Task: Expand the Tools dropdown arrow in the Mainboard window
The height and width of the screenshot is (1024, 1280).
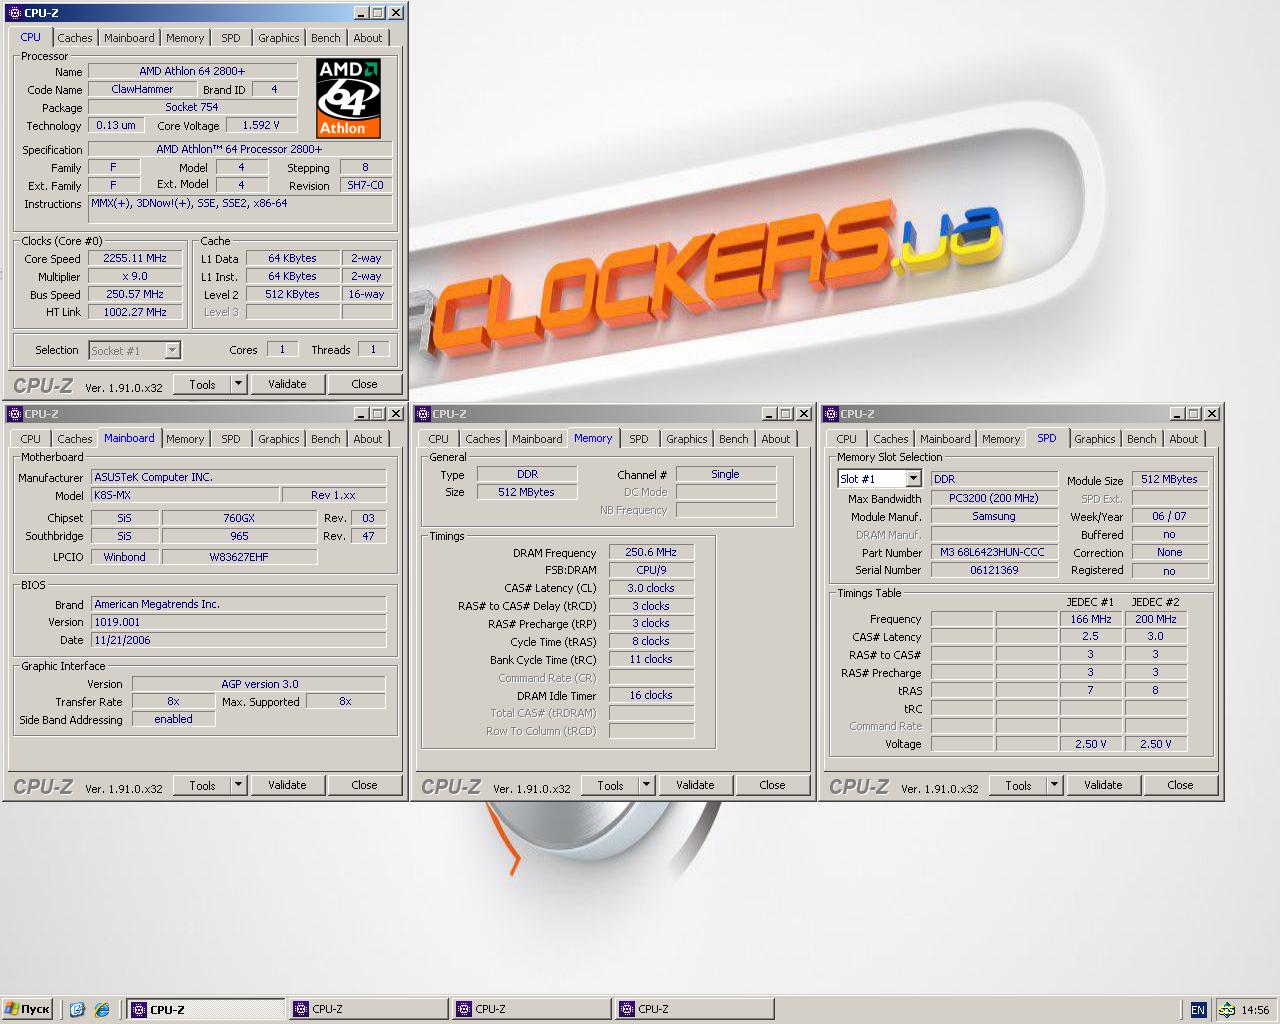Action: (238, 785)
